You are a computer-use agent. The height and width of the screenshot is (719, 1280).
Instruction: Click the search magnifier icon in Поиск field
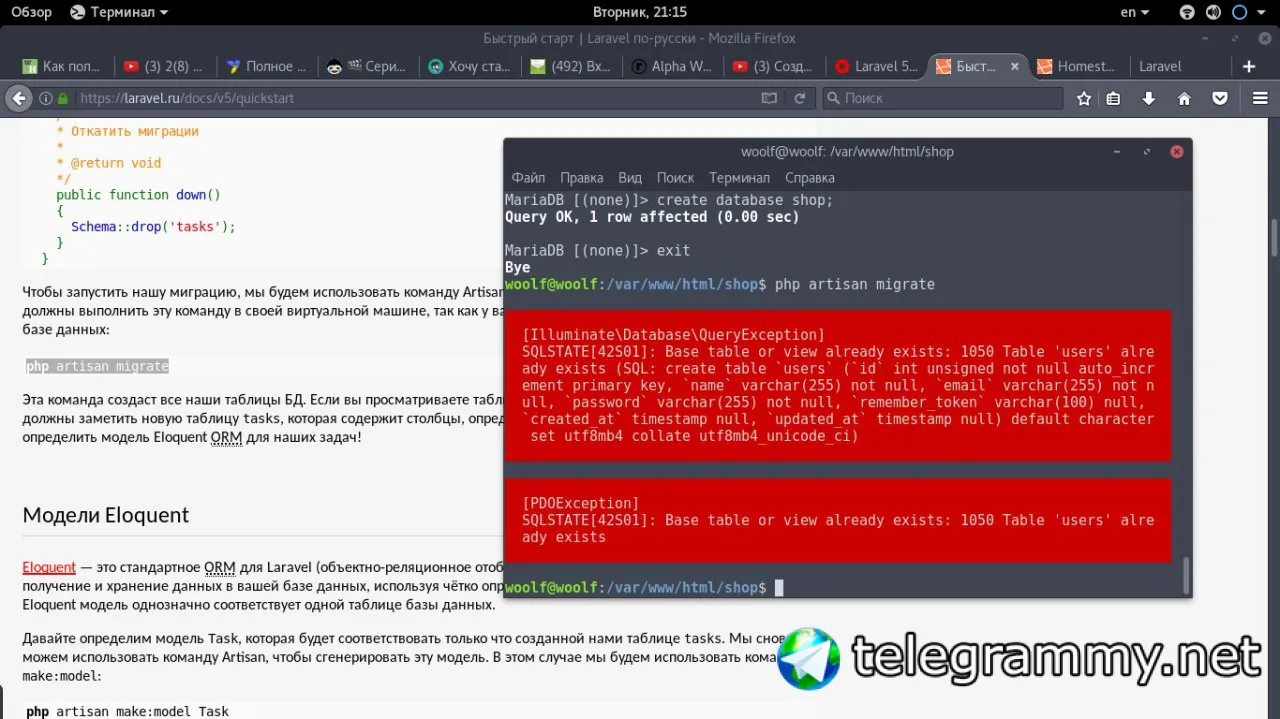point(833,98)
